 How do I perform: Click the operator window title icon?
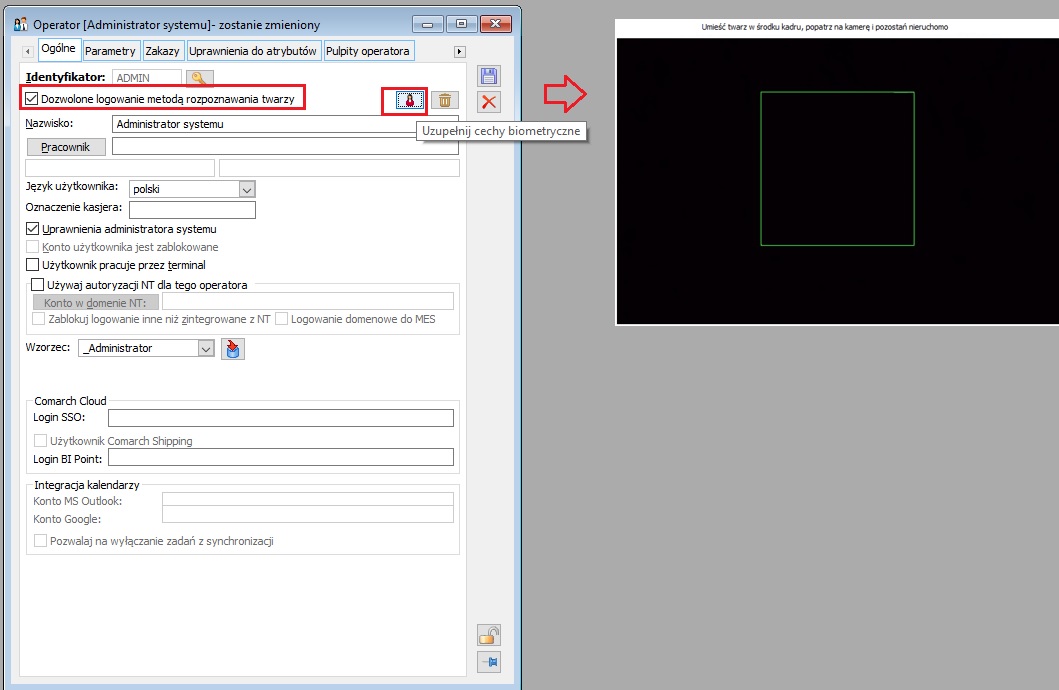point(21,24)
